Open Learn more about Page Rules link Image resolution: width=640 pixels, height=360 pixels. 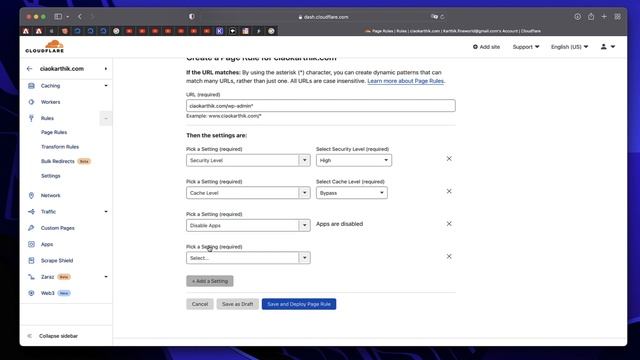(405, 81)
